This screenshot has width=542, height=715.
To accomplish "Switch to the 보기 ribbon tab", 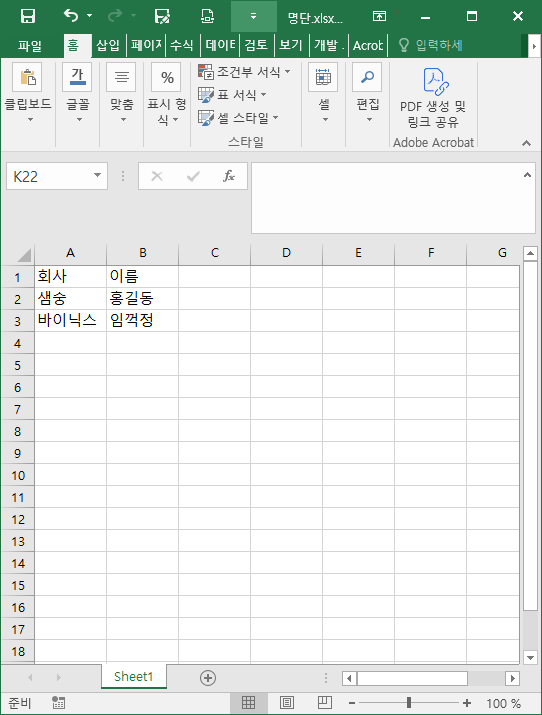I will pos(291,46).
